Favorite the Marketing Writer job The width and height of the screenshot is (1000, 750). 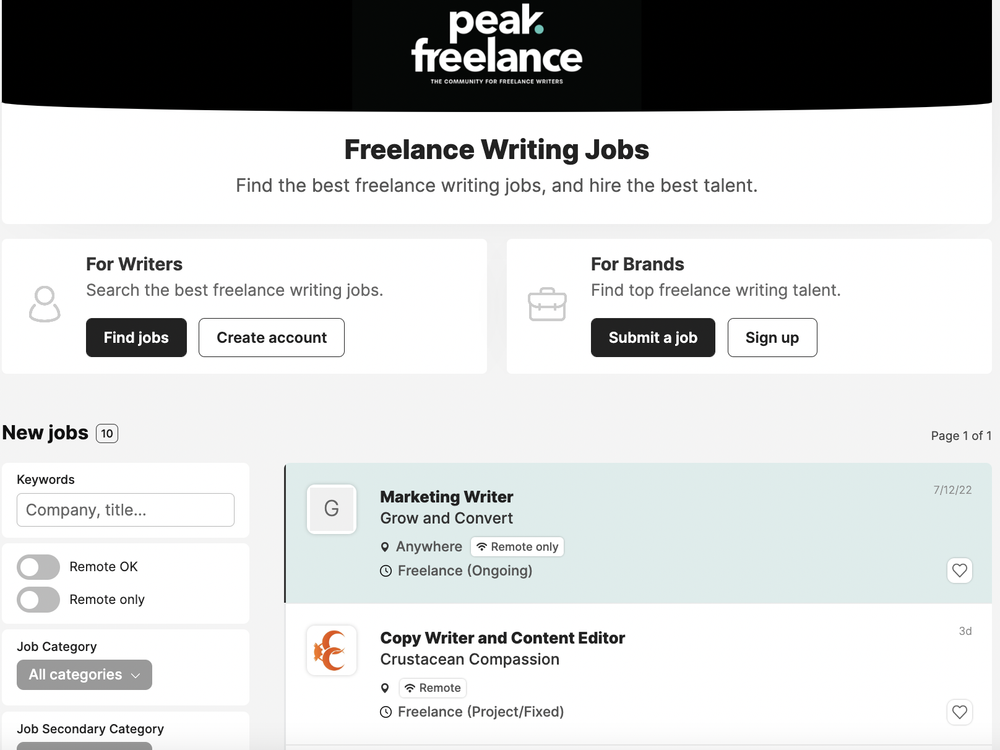(959, 570)
